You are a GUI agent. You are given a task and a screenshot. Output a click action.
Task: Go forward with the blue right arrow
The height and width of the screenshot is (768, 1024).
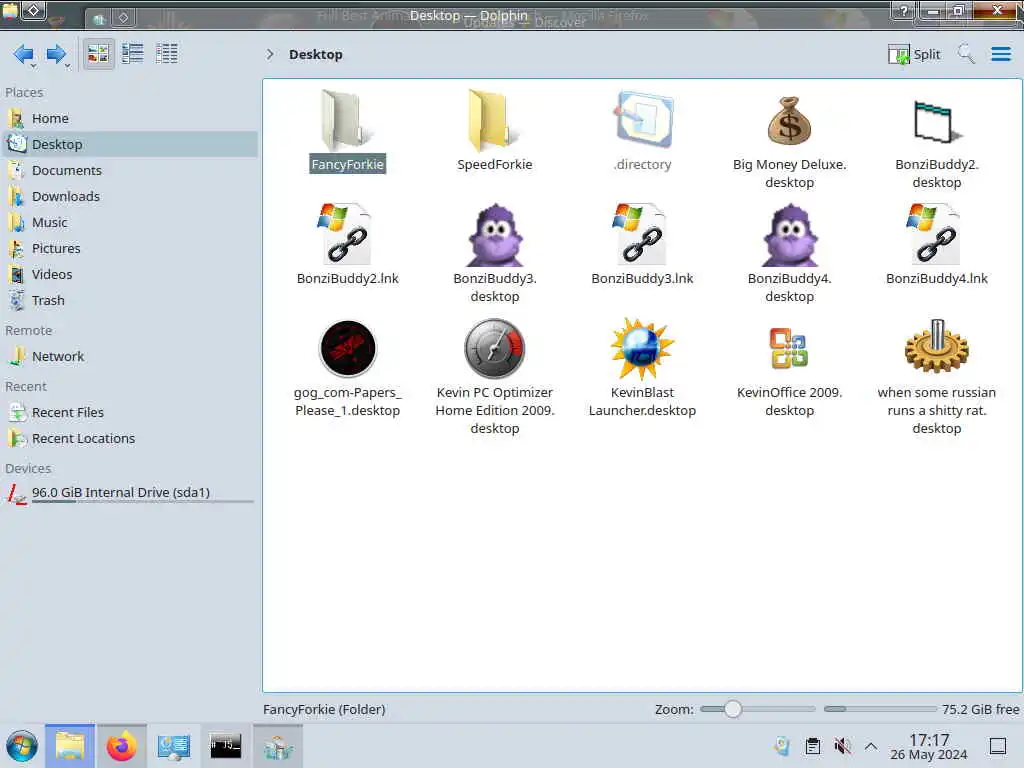point(57,54)
